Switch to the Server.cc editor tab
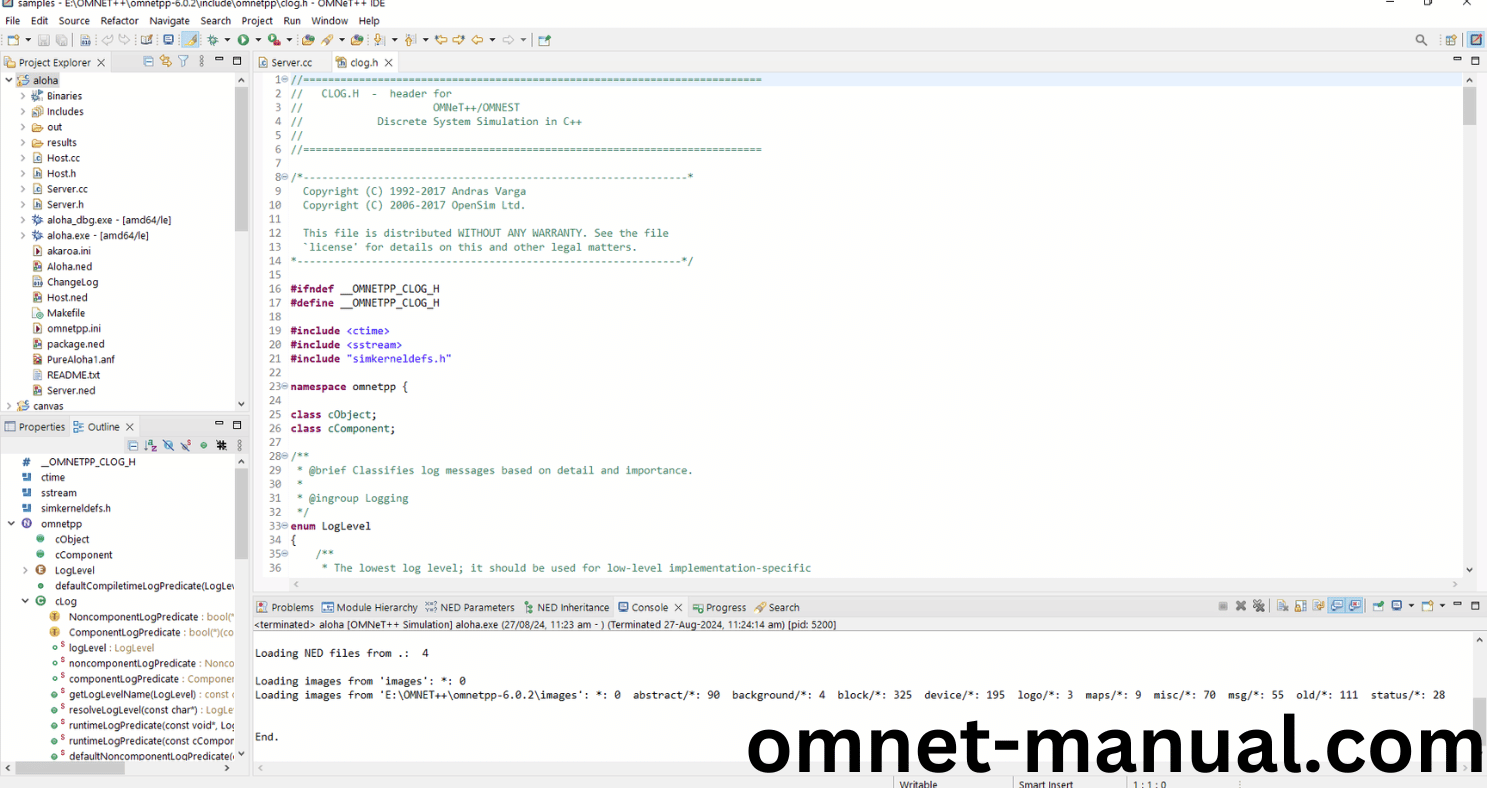Screen dimensions: 1487x788 click(291, 62)
